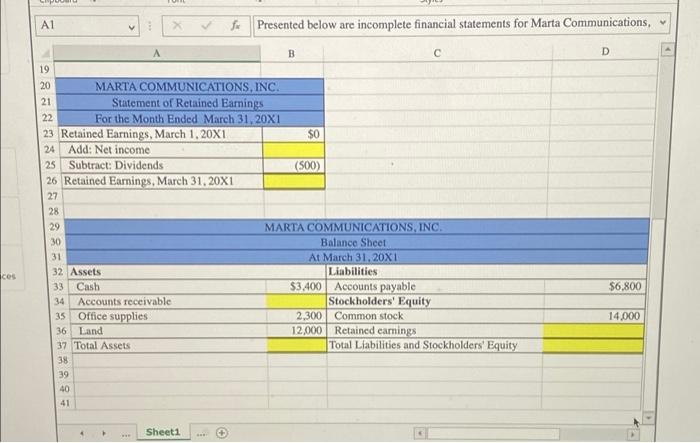Select column C header
The width and height of the screenshot is (700, 443).
(438, 53)
